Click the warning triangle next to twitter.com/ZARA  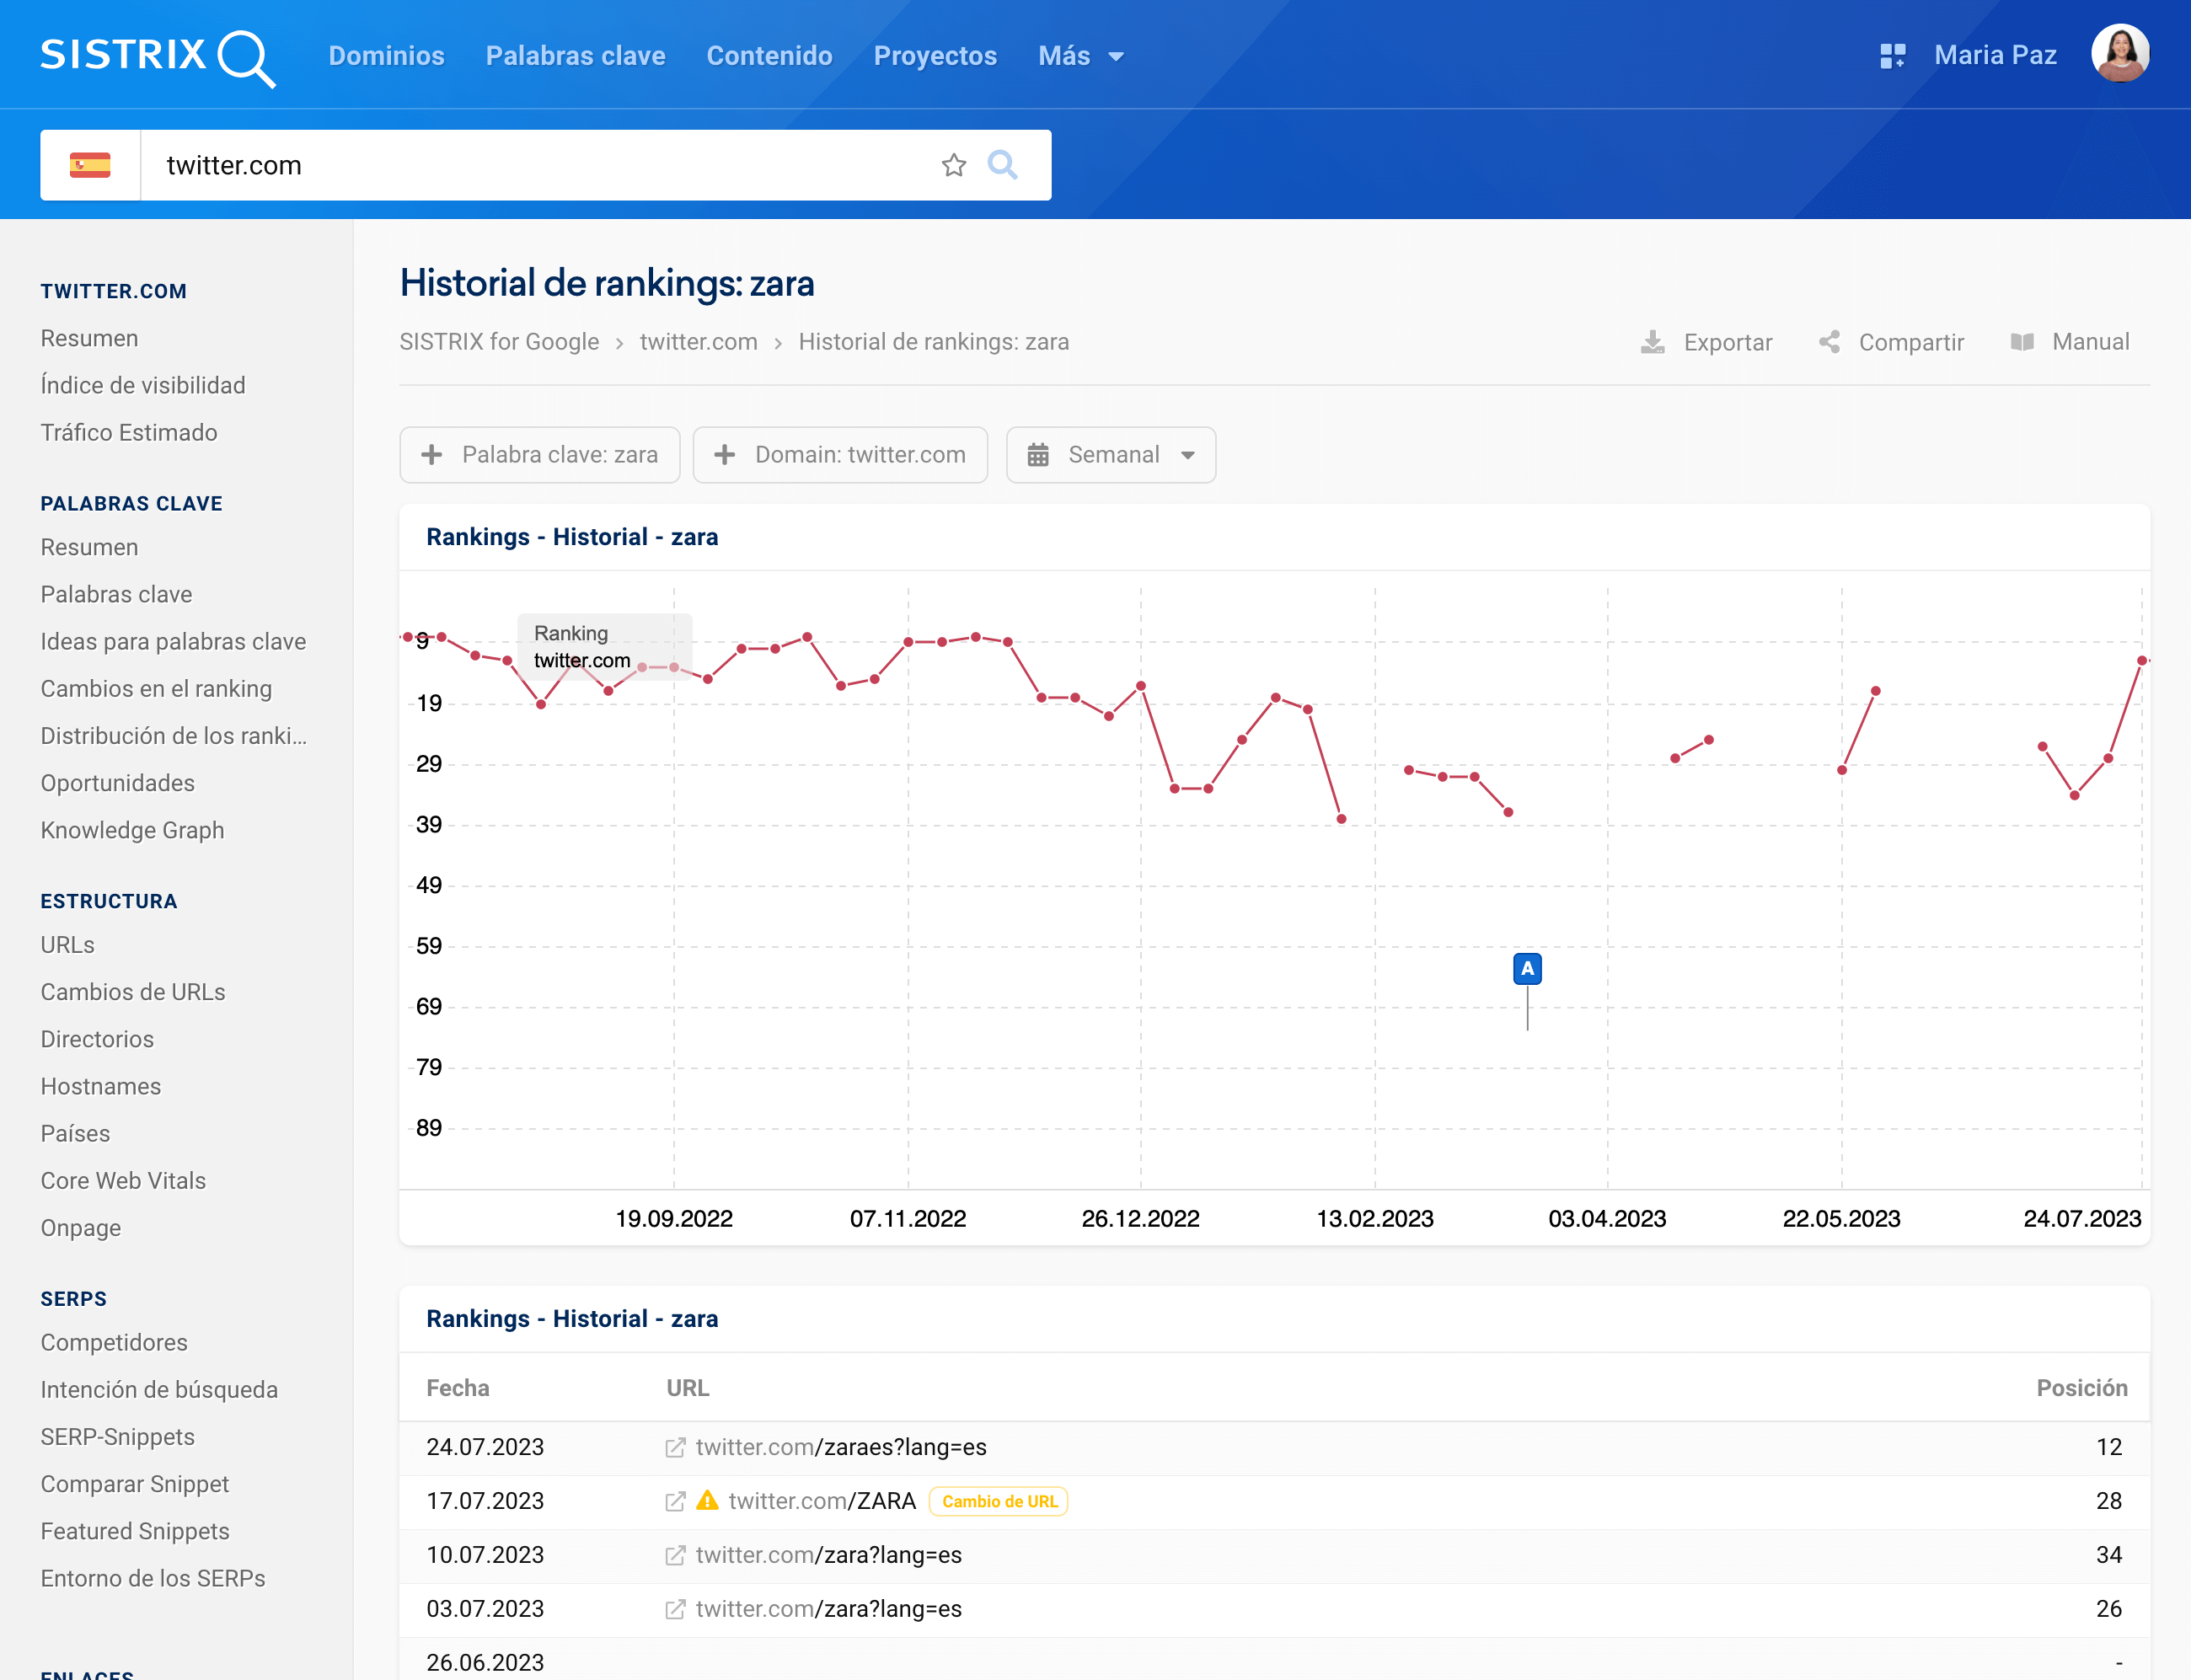[x=708, y=1500]
